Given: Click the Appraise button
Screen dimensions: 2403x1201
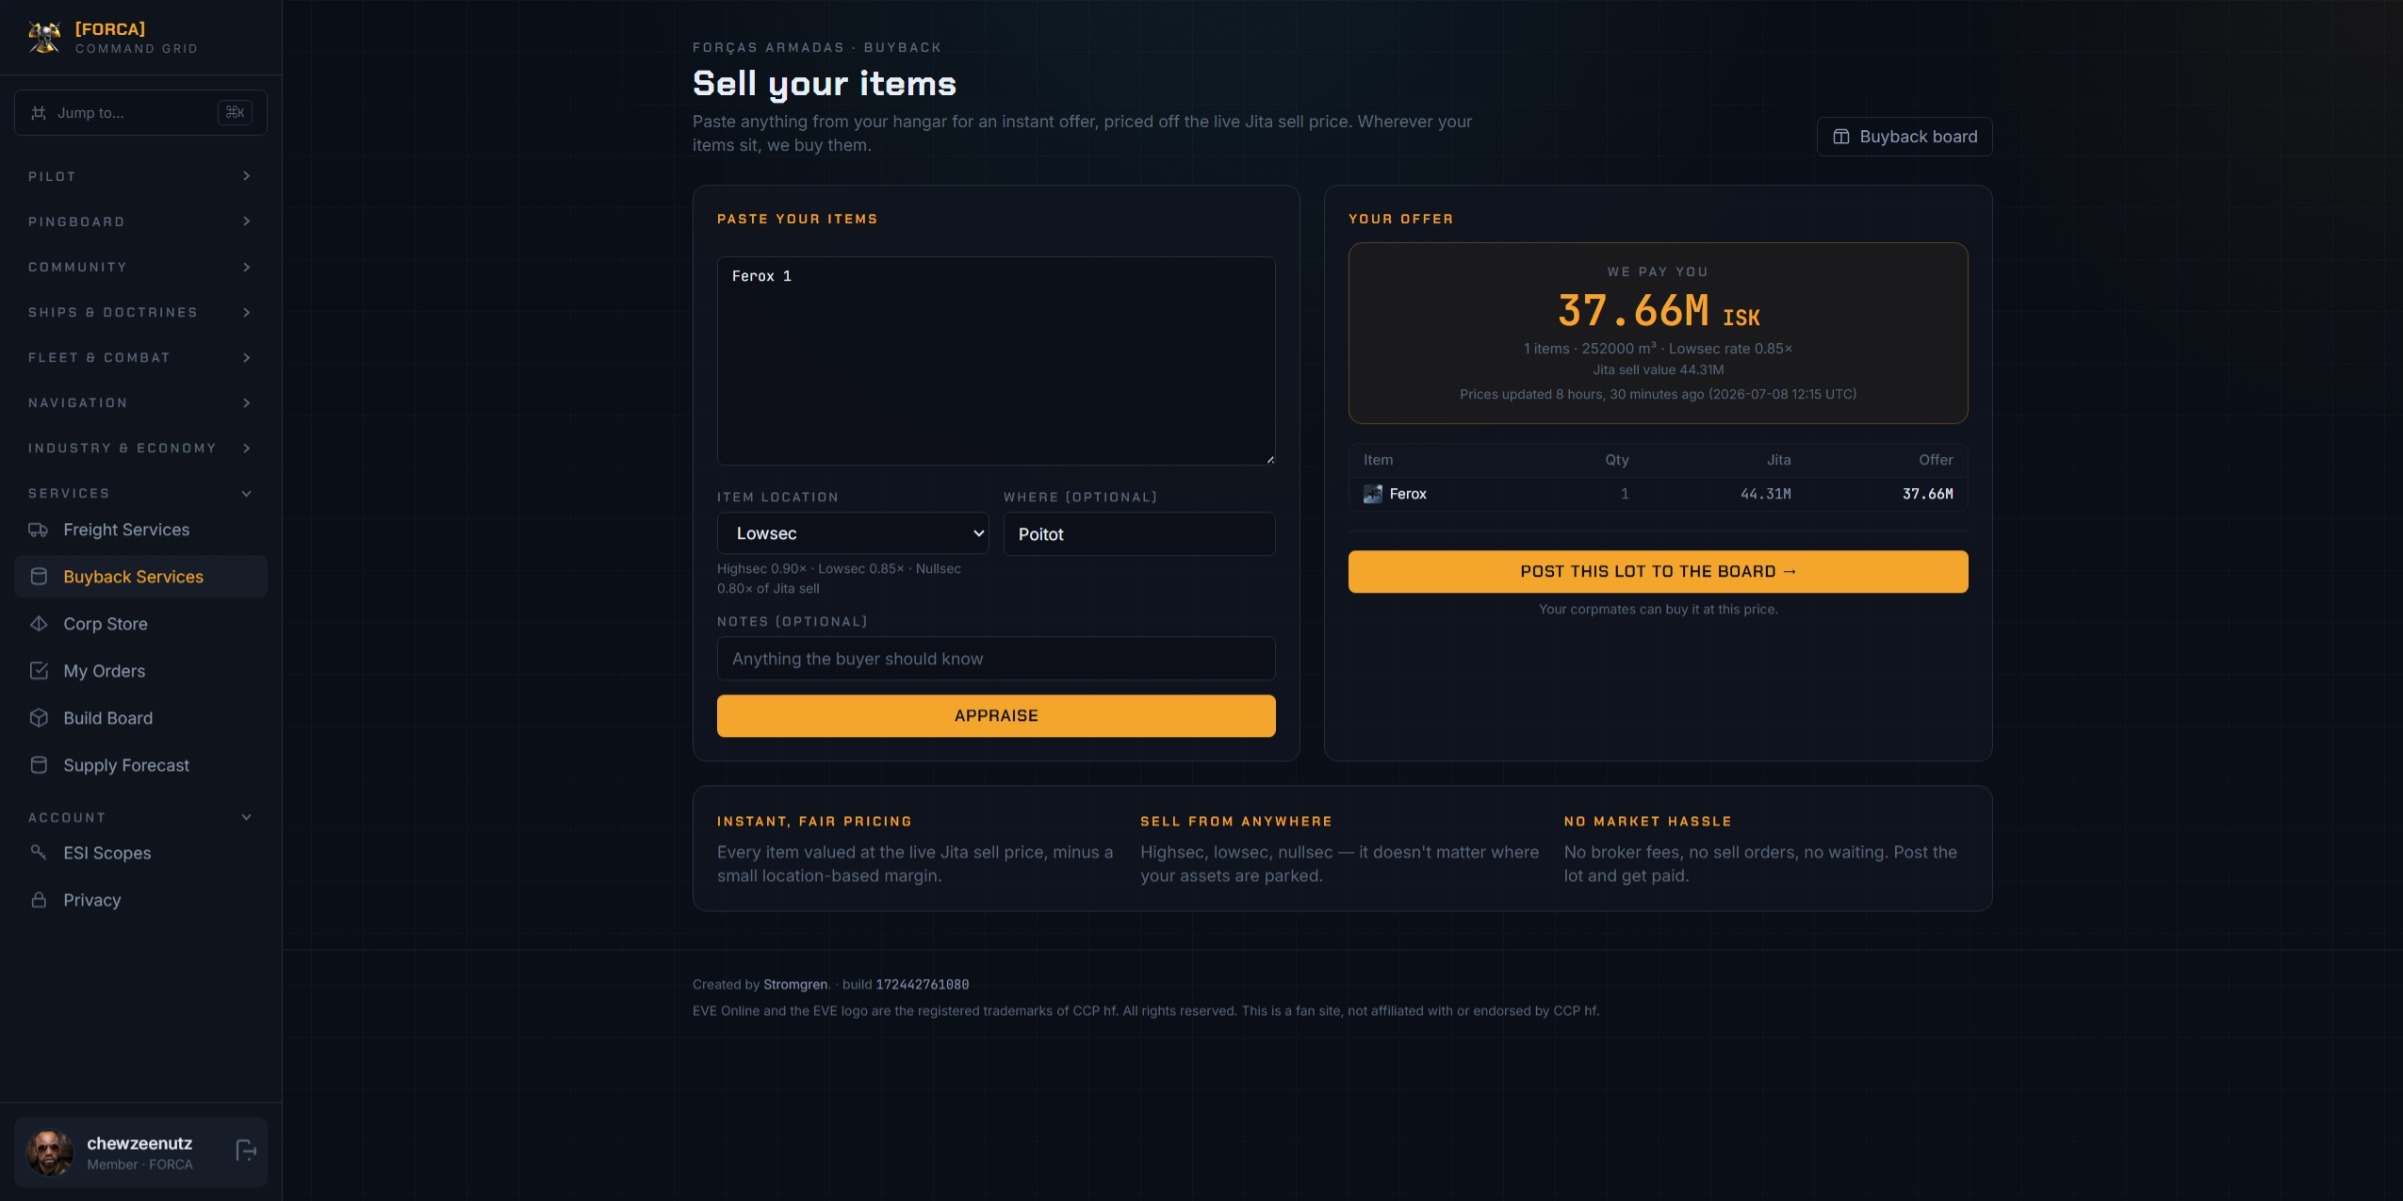Looking at the screenshot, I should click(996, 716).
